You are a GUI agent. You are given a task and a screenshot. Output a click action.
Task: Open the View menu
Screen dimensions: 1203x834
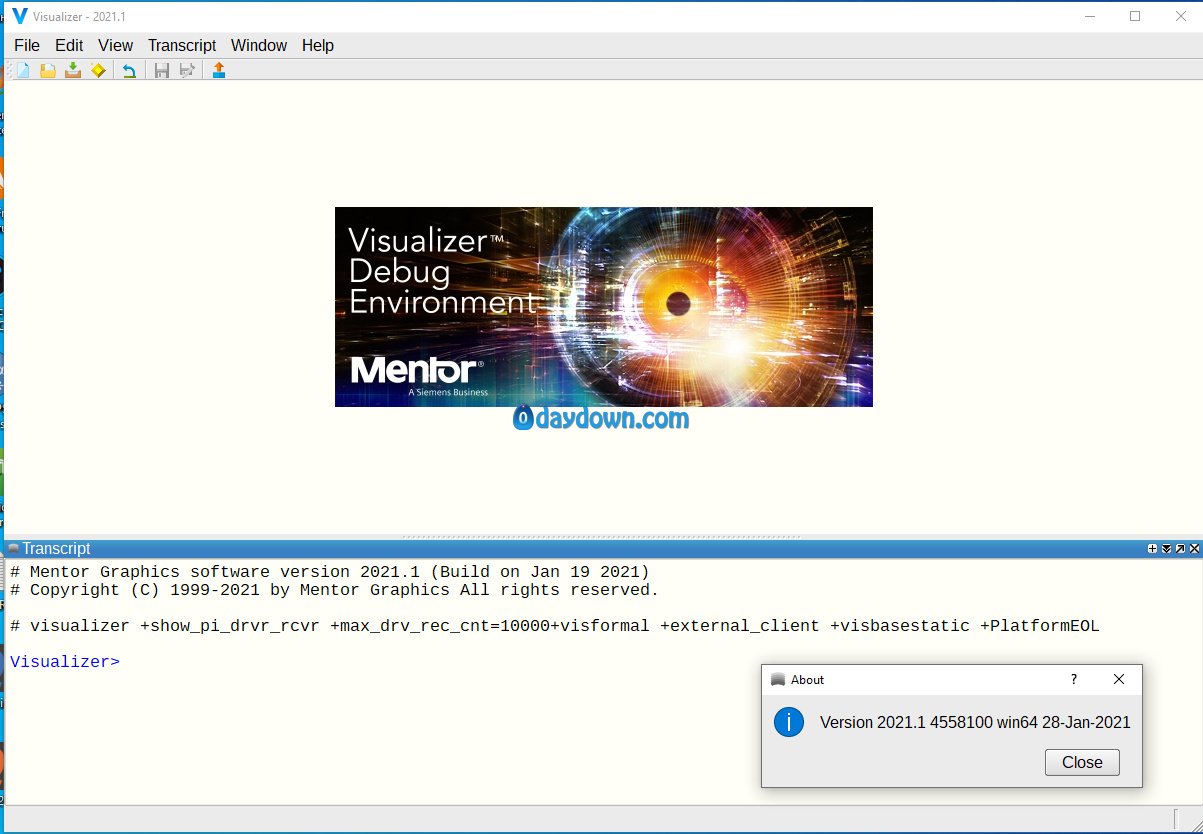[x=116, y=45]
